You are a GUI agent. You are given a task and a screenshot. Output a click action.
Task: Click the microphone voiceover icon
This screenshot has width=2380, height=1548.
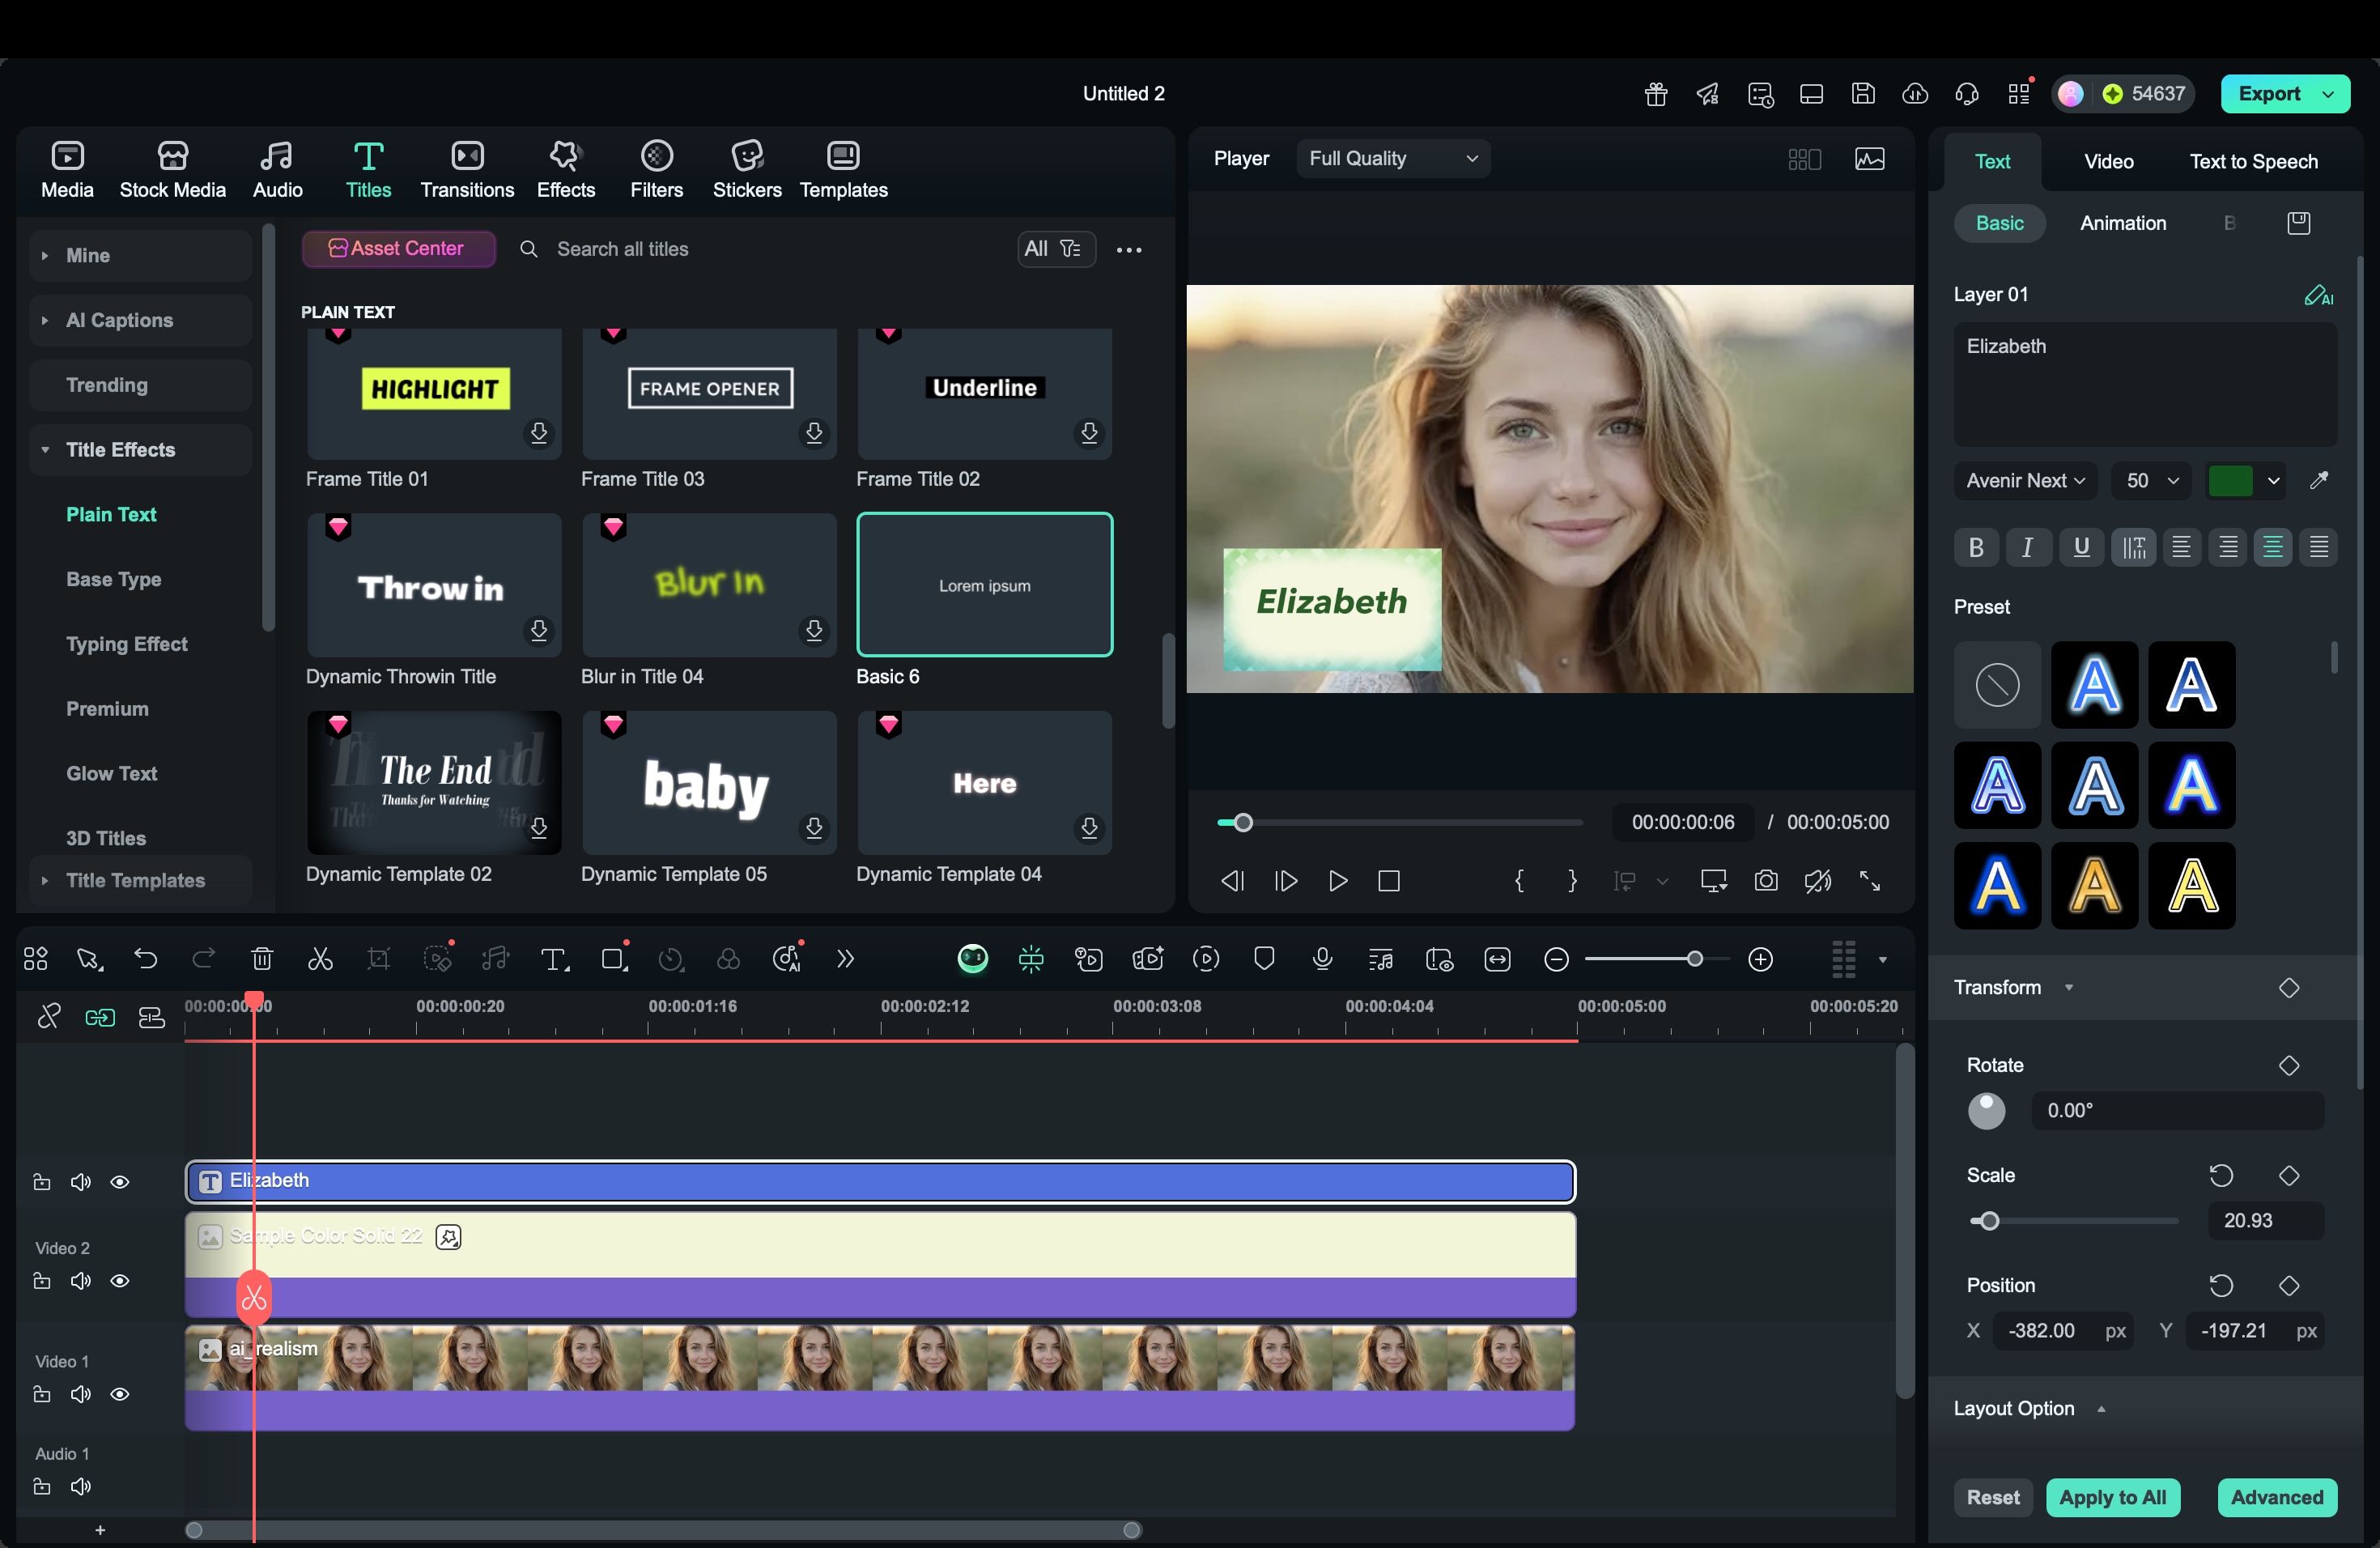[1322, 960]
